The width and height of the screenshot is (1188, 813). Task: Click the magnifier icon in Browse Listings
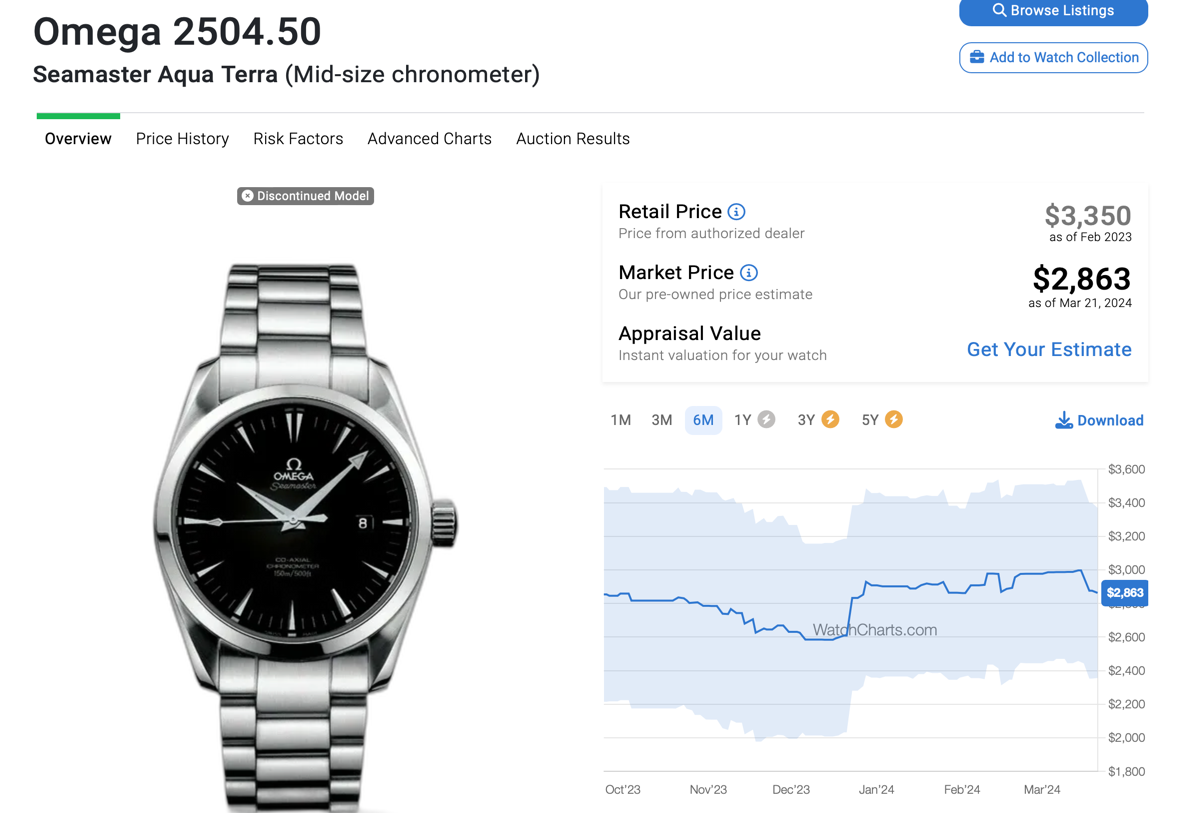click(999, 11)
